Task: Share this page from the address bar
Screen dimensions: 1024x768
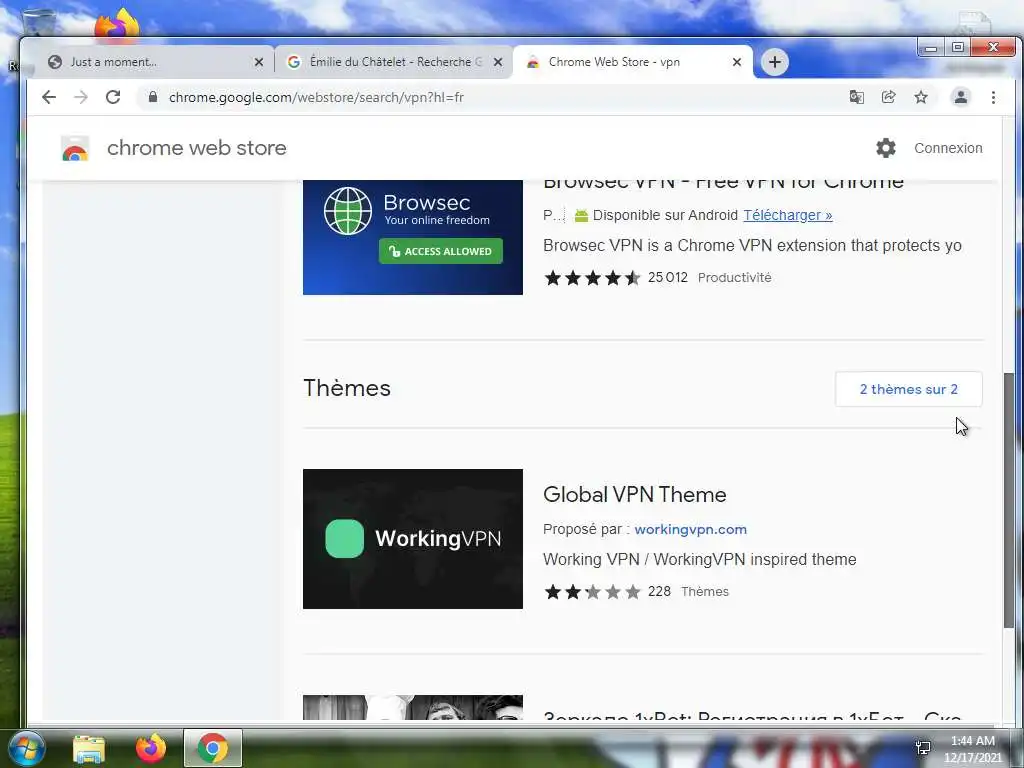Action: click(888, 97)
